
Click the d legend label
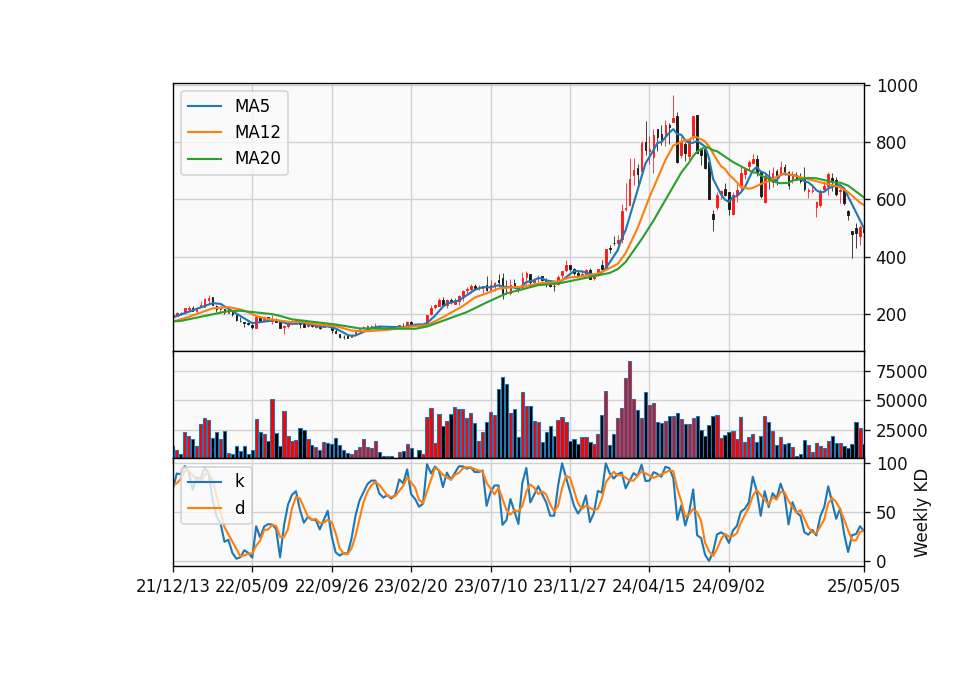(x=239, y=508)
